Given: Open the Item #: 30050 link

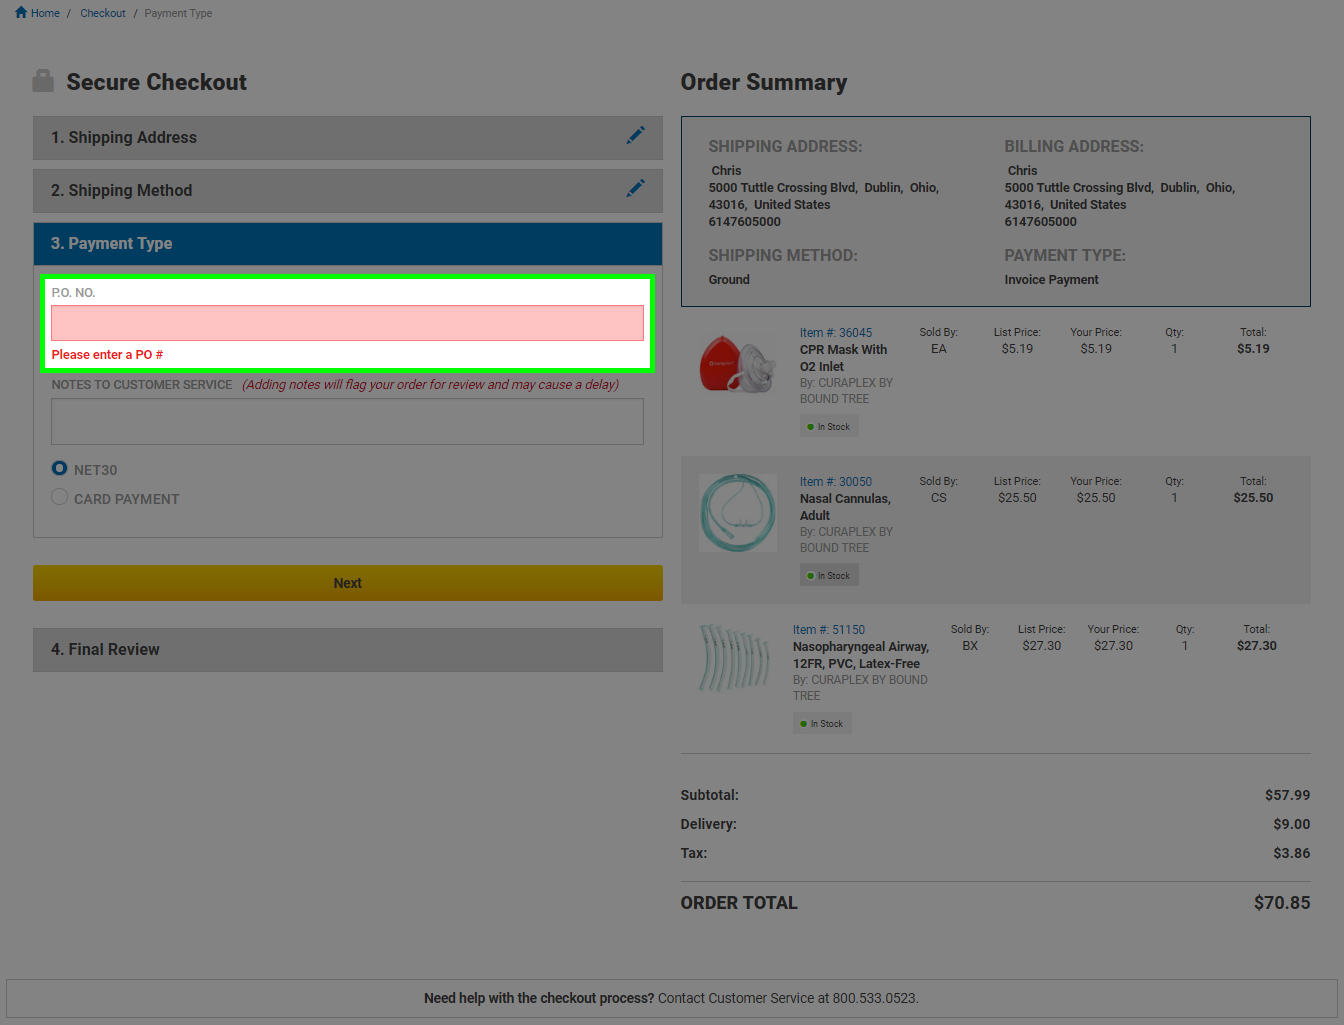Looking at the screenshot, I should click(836, 482).
